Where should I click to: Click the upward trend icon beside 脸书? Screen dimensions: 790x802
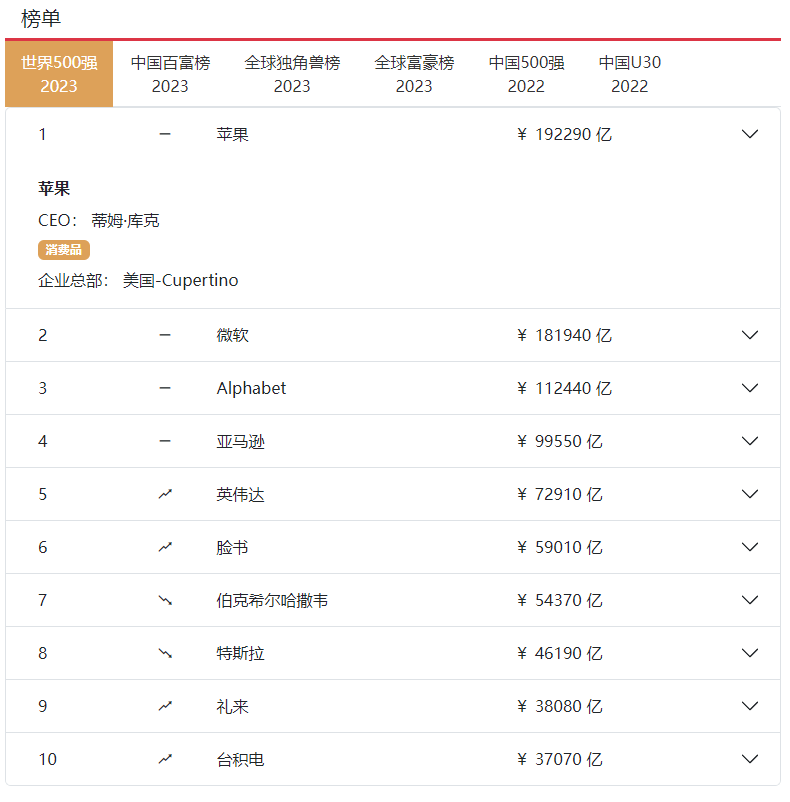(165, 547)
